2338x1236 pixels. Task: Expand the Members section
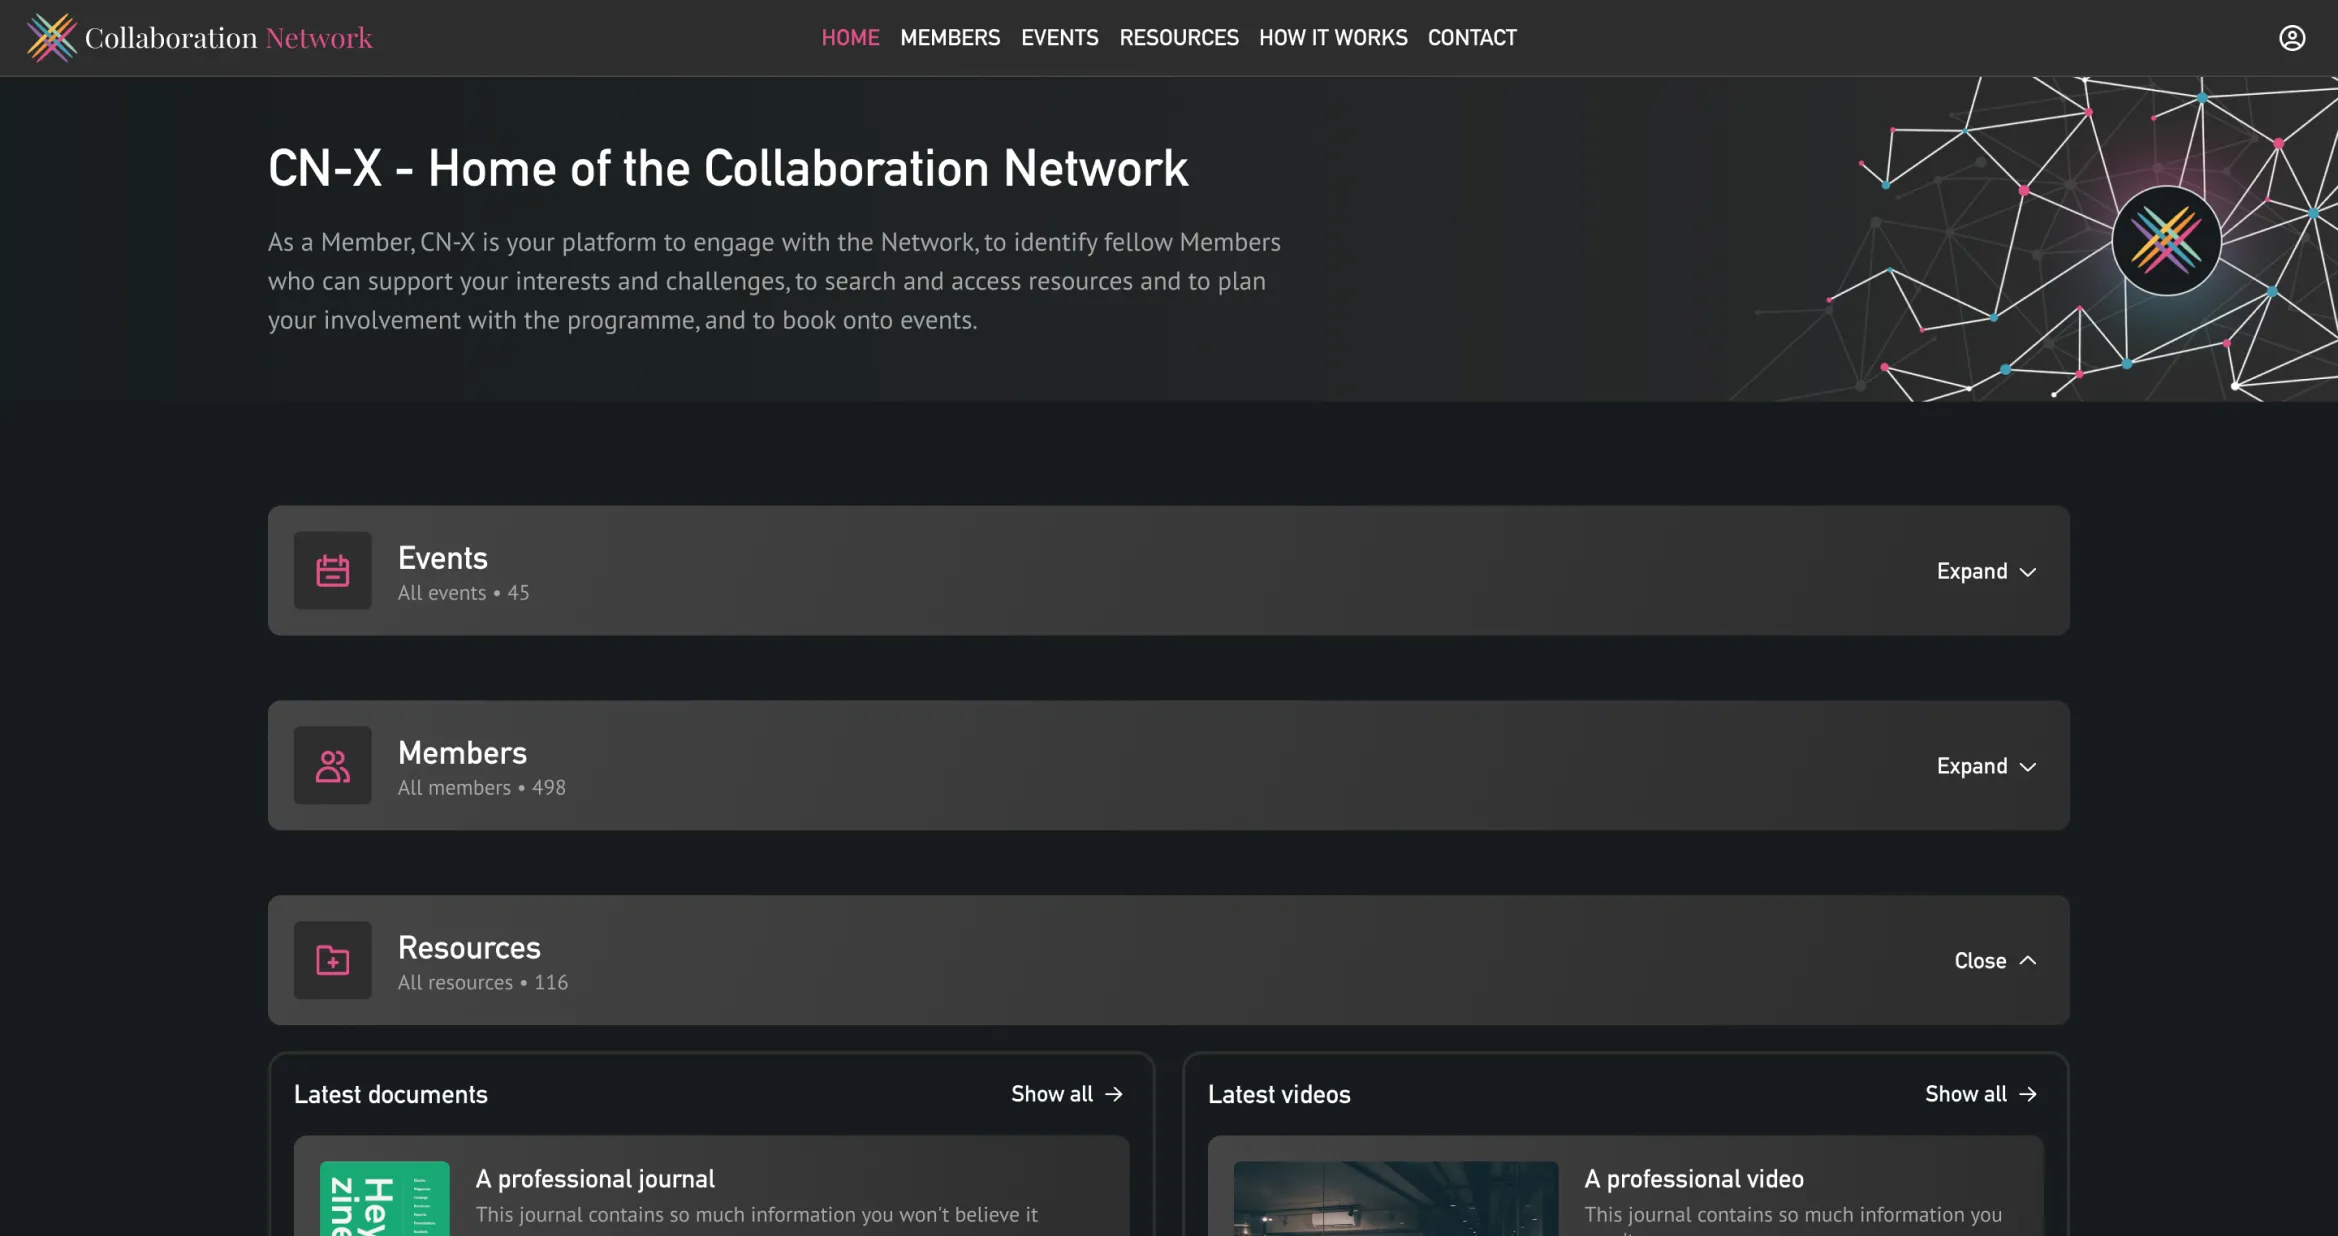(1986, 766)
